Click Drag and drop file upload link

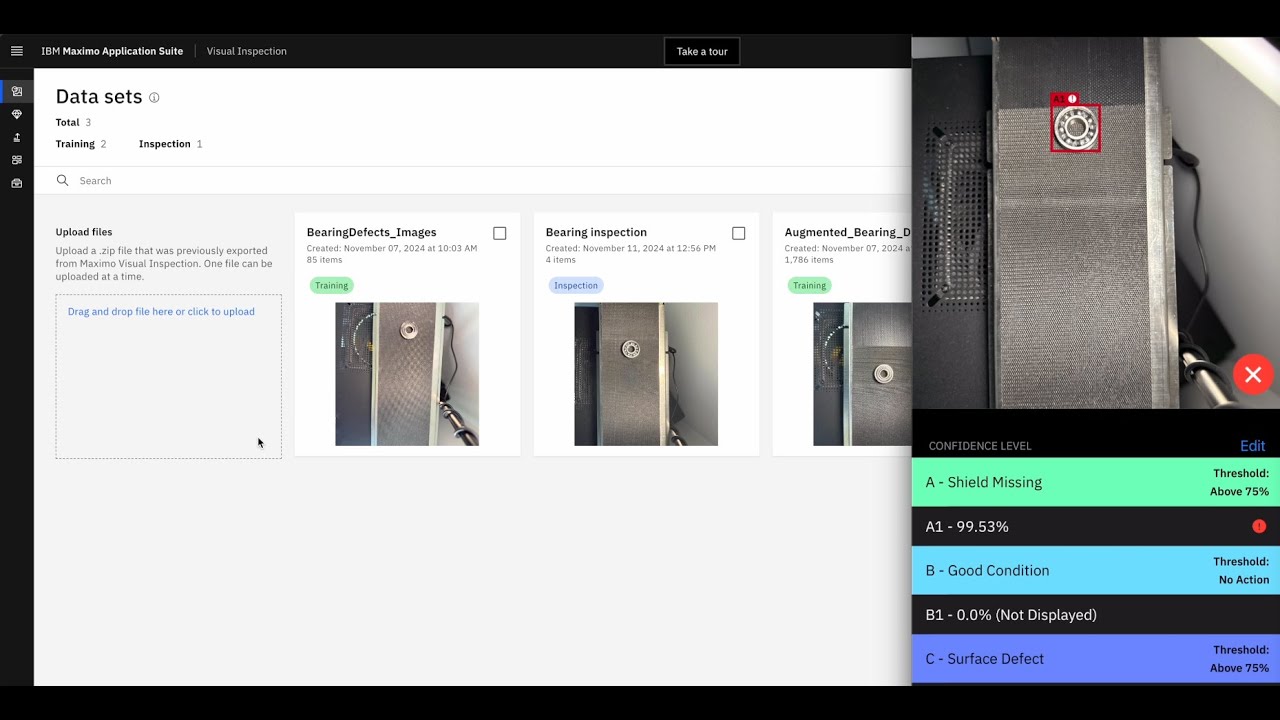tap(161, 312)
